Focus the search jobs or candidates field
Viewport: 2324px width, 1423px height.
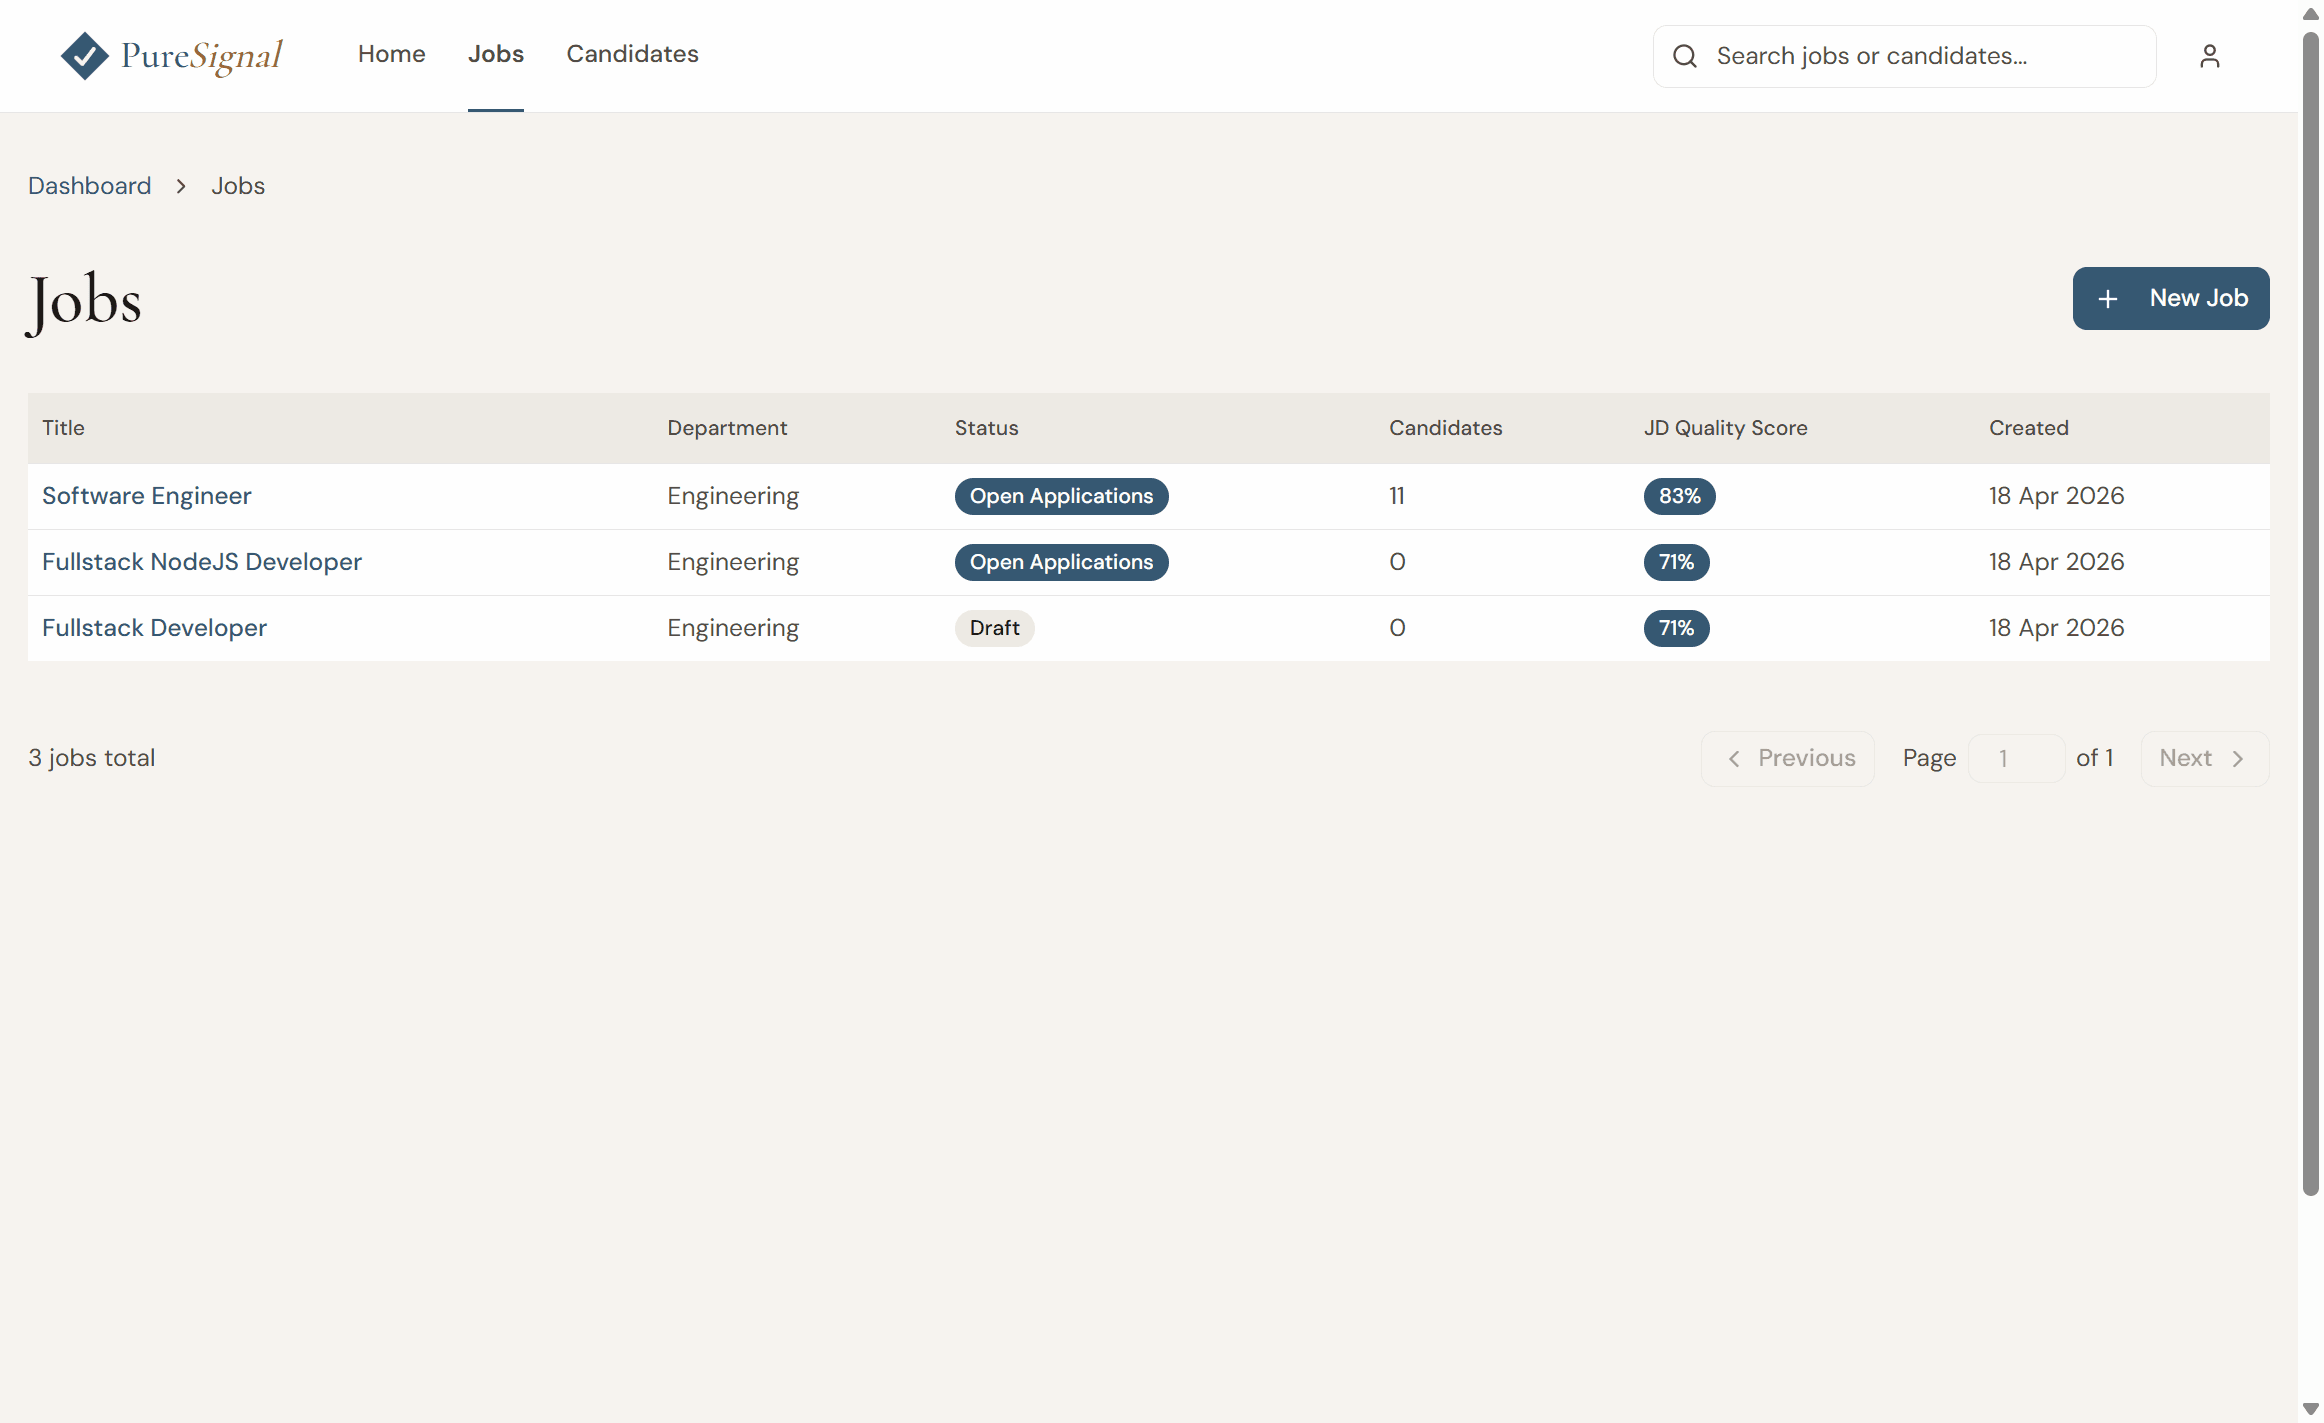click(1904, 56)
